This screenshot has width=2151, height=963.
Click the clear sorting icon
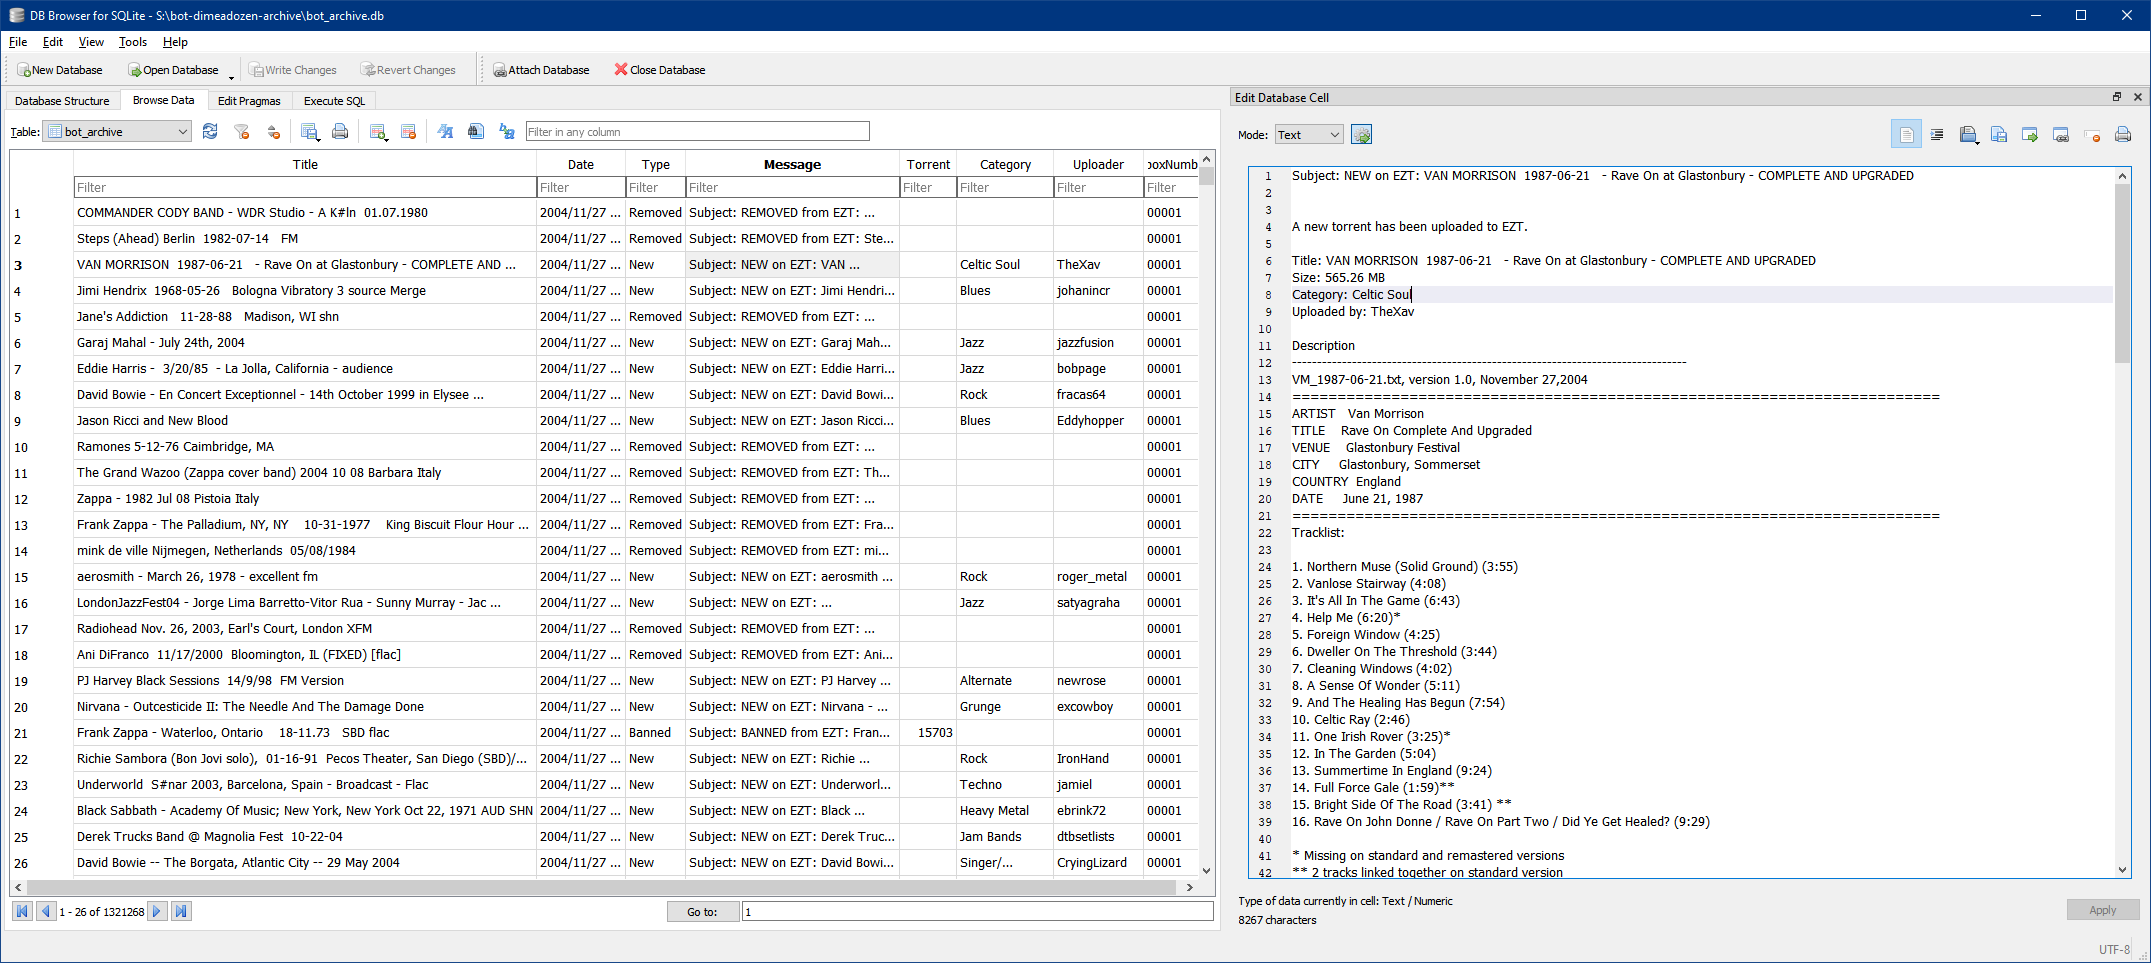tap(273, 132)
